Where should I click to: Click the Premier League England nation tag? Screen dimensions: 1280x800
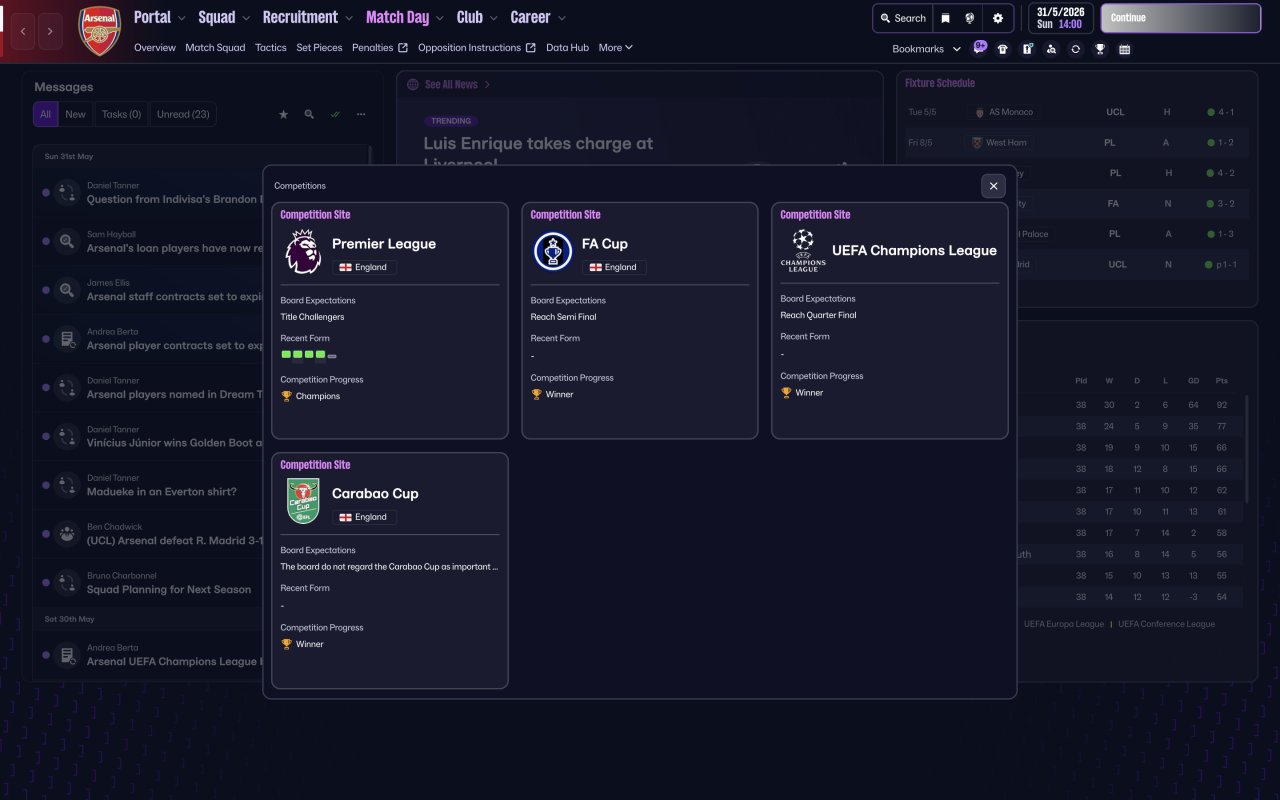pos(364,267)
